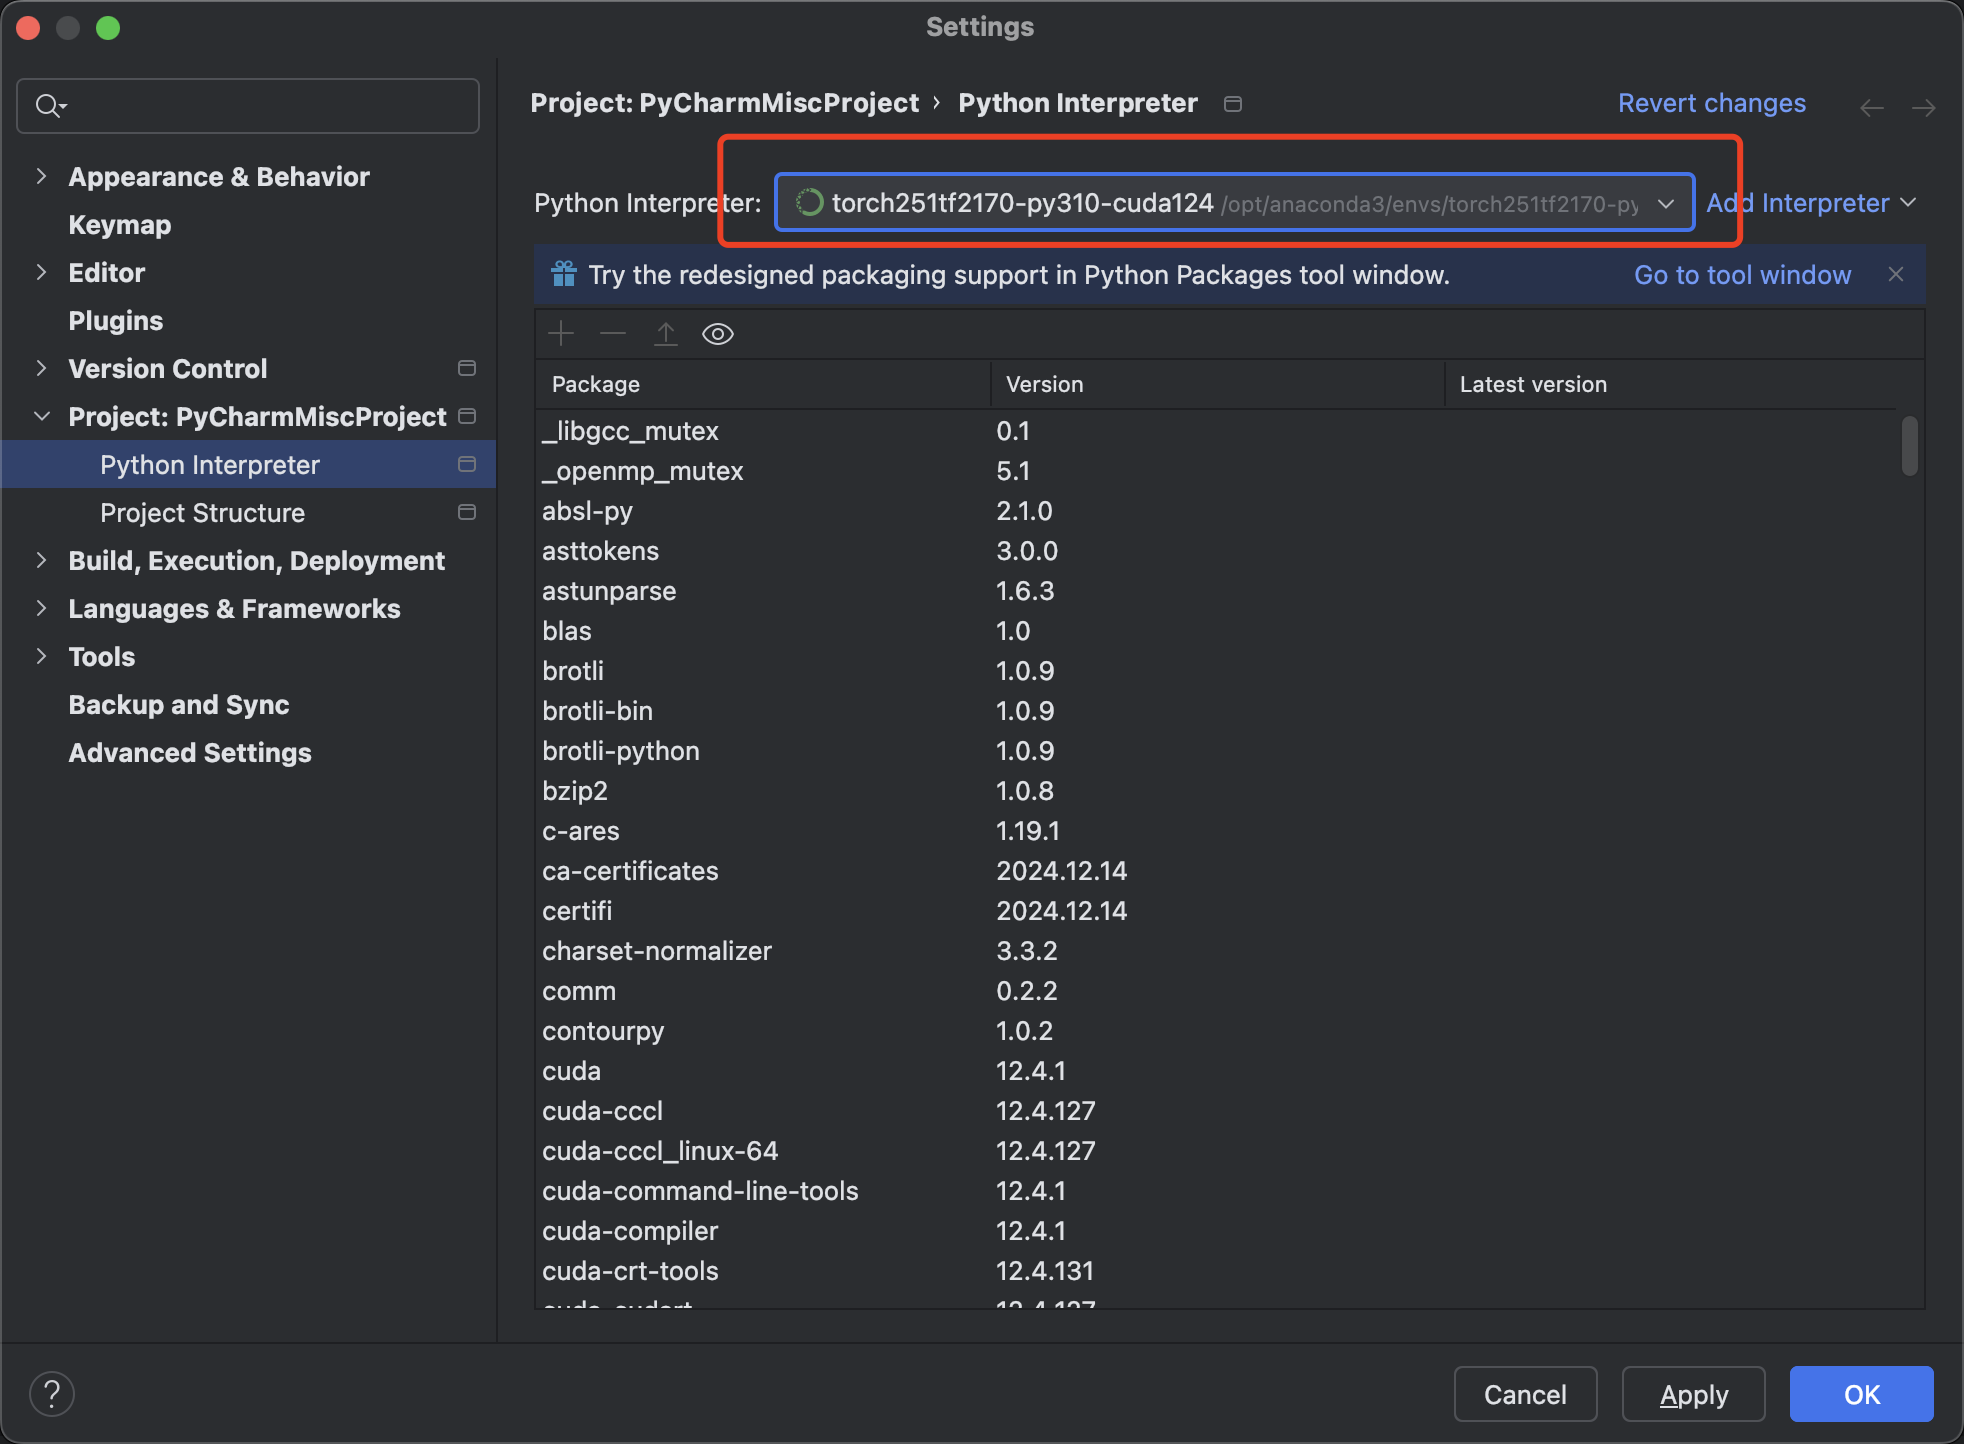Select the cuda-command-line-tools package row
Image resolution: width=1964 pixels, height=1444 pixels.
pyautogui.click(x=1216, y=1191)
